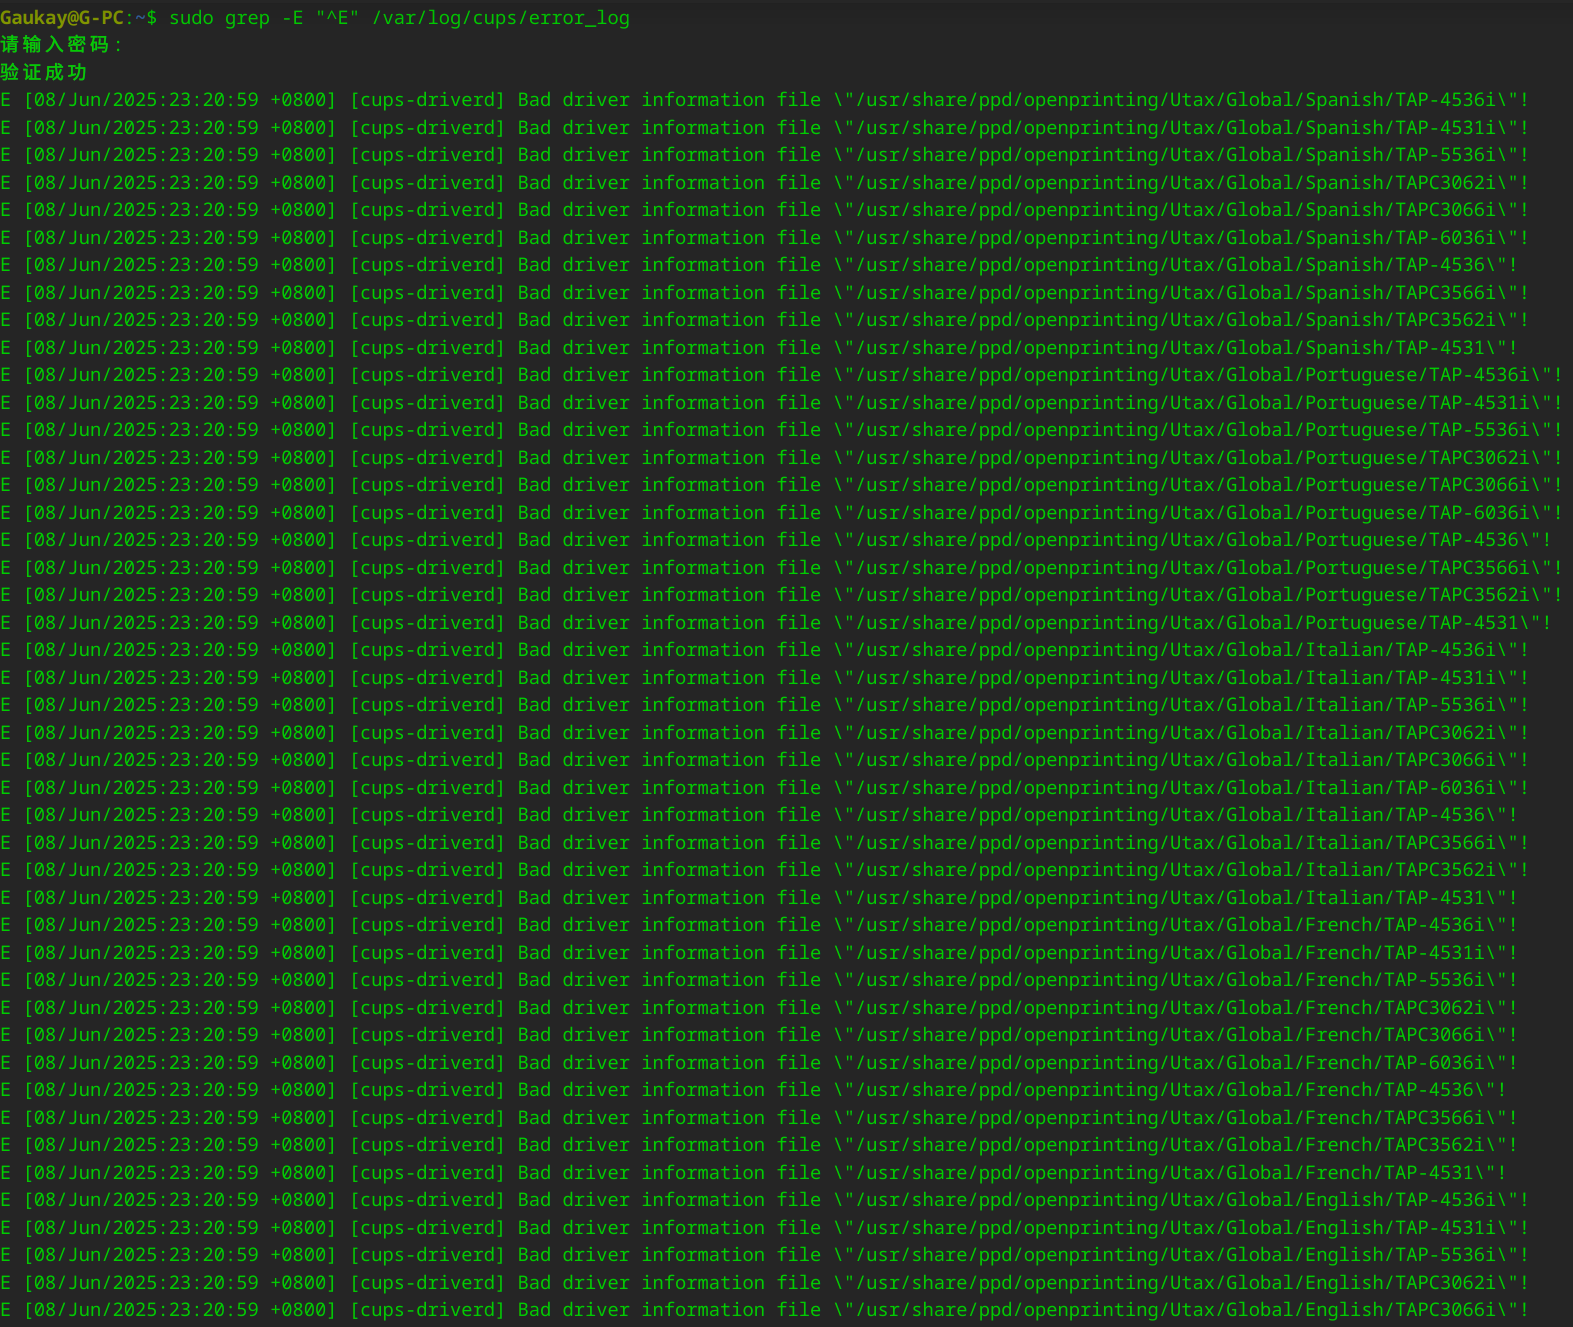Screen dimensions: 1573x1327
Task: Select the English/TAP-4531i error line
Action: (x=764, y=1228)
